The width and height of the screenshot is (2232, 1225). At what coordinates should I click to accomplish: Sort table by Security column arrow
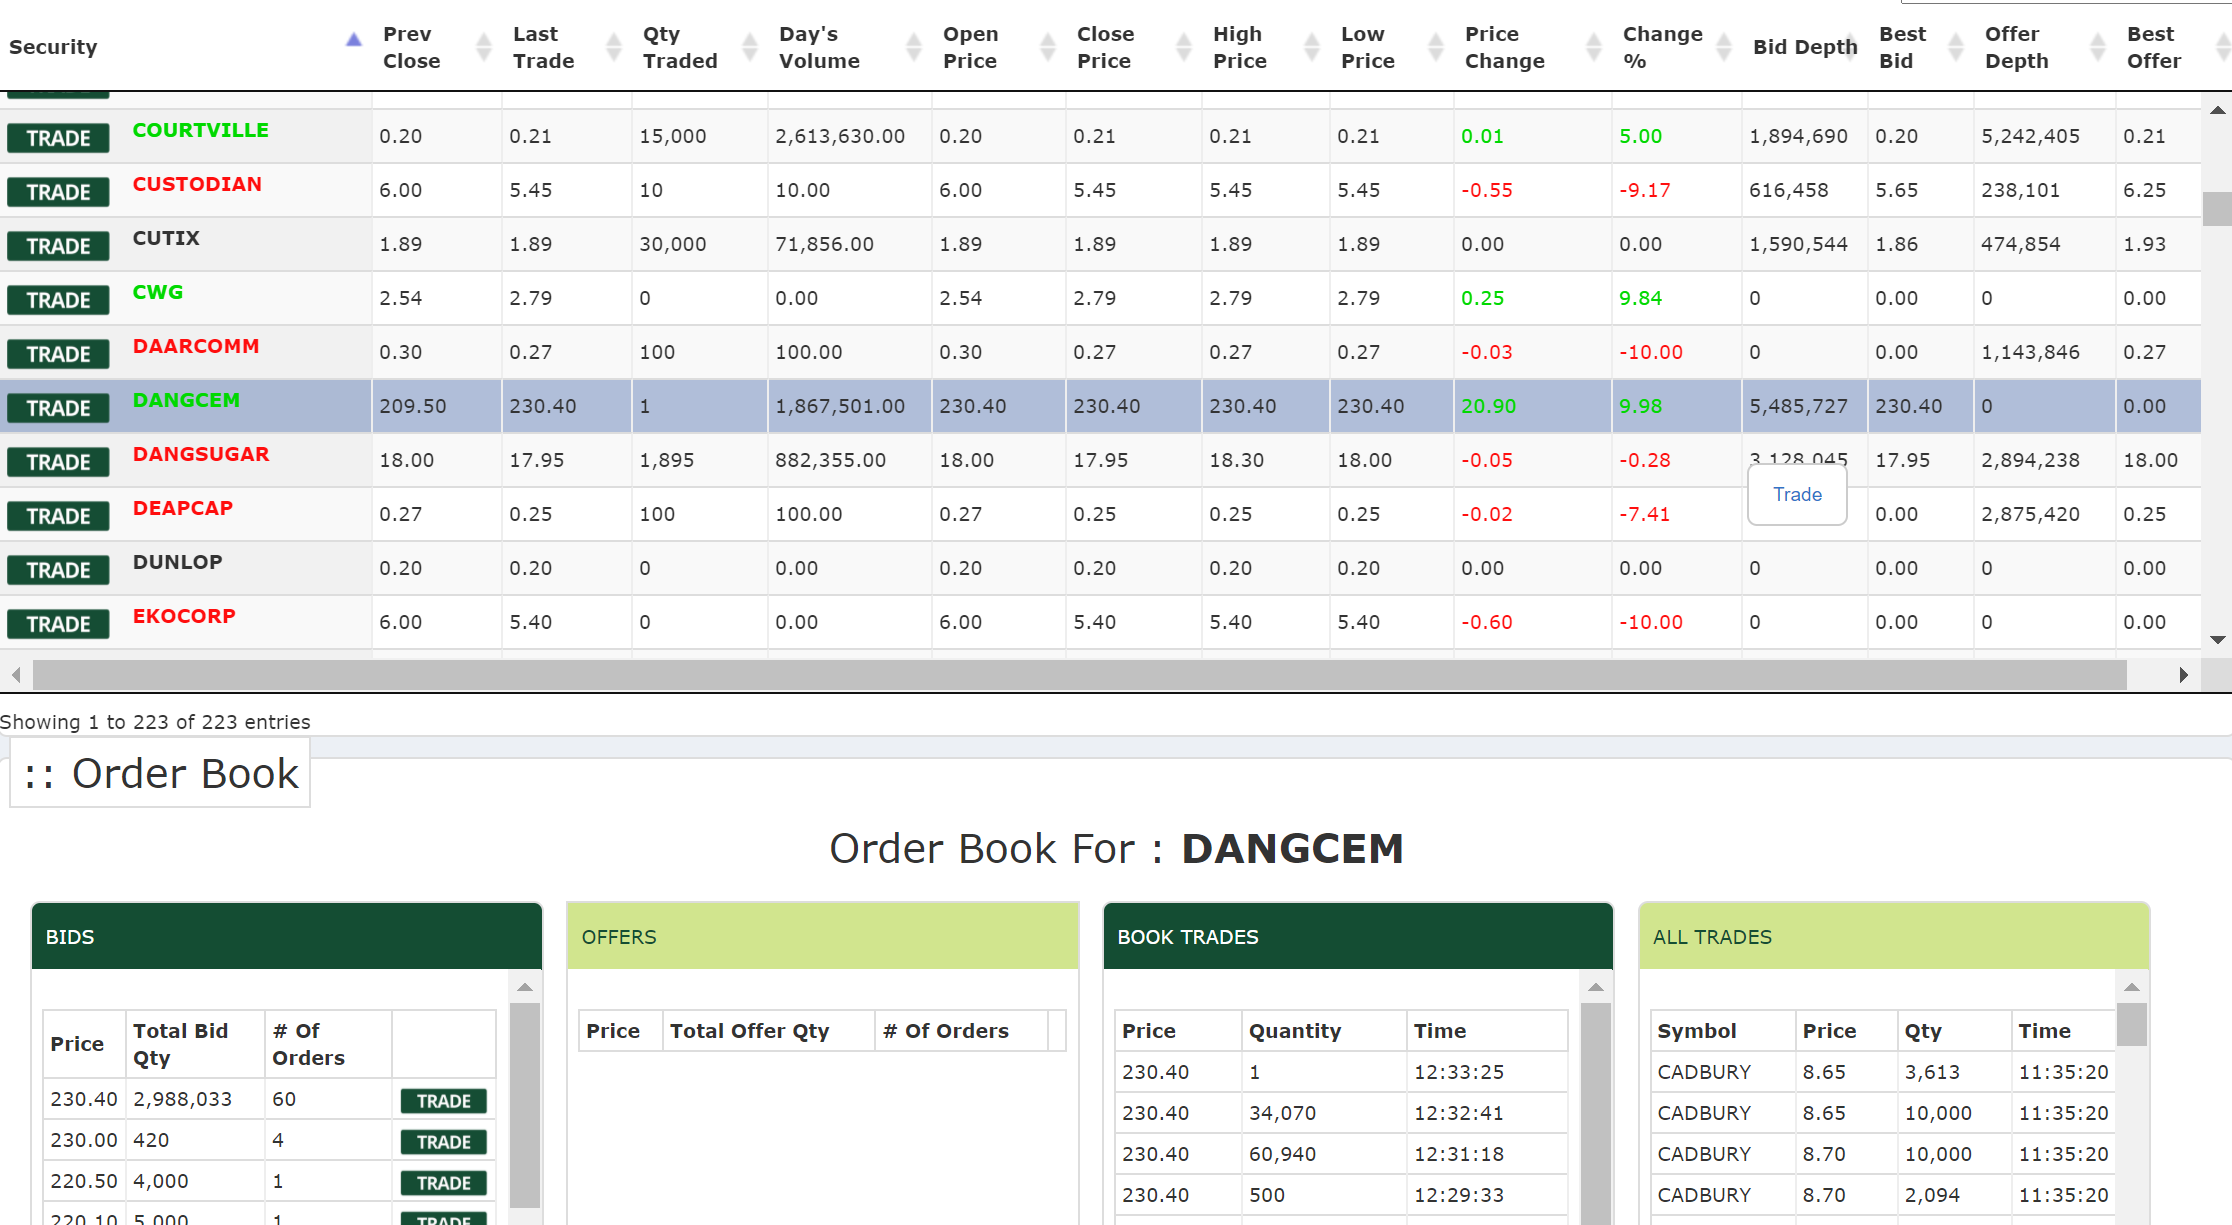353,40
